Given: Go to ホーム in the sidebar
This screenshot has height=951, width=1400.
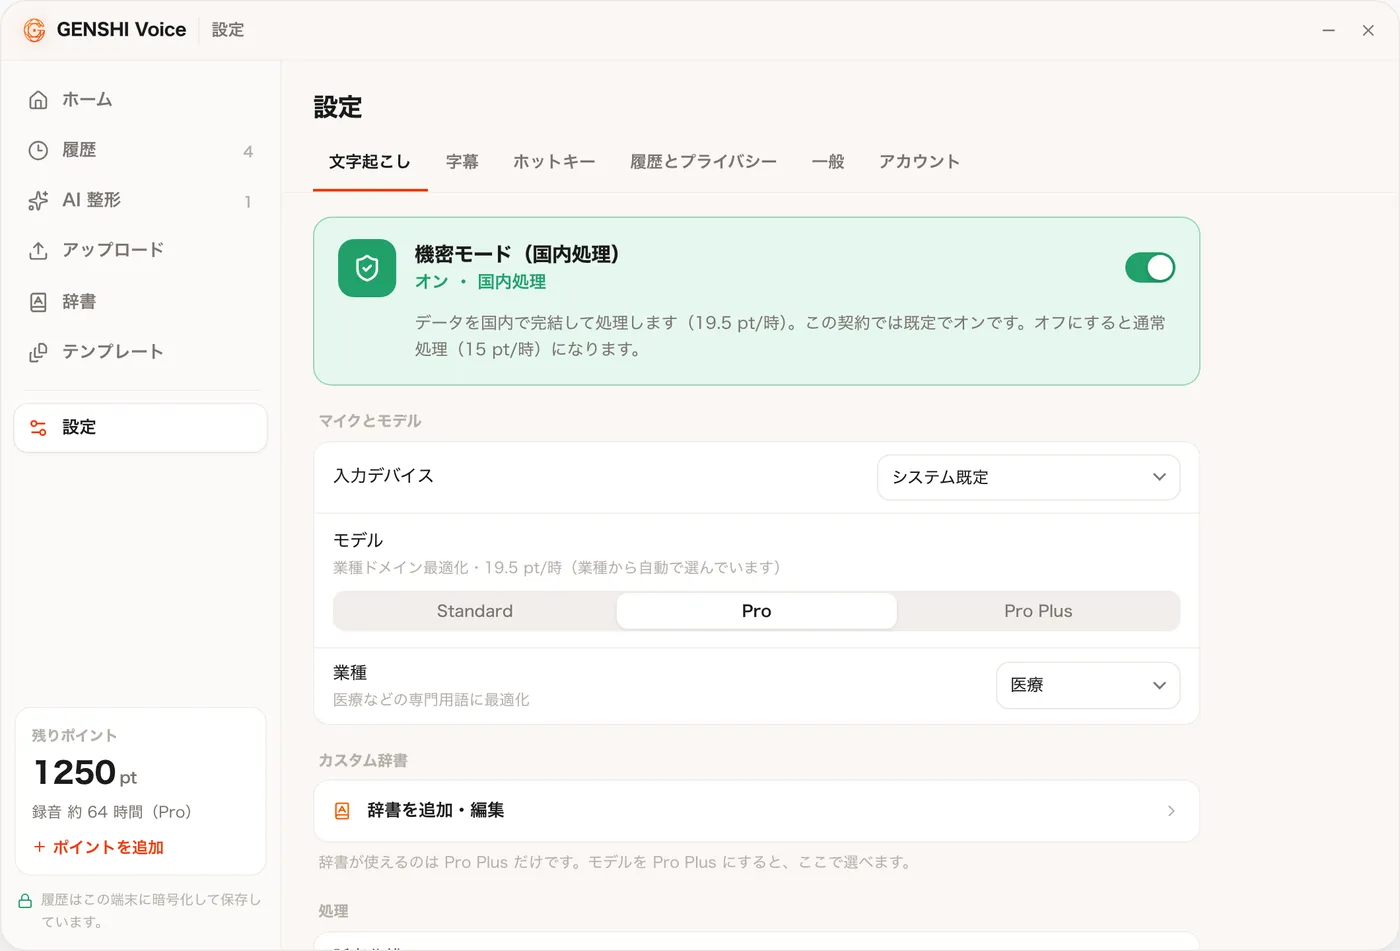Looking at the screenshot, I should coord(140,100).
